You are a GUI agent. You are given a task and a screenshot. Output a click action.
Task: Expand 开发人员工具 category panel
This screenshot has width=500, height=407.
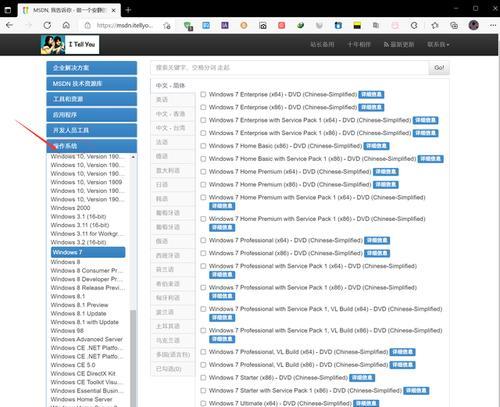92,130
